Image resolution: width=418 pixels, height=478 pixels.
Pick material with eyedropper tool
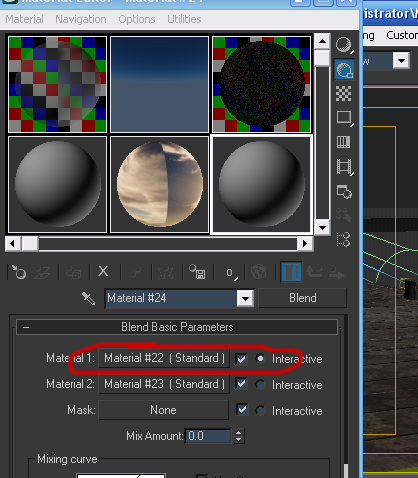pos(89,298)
